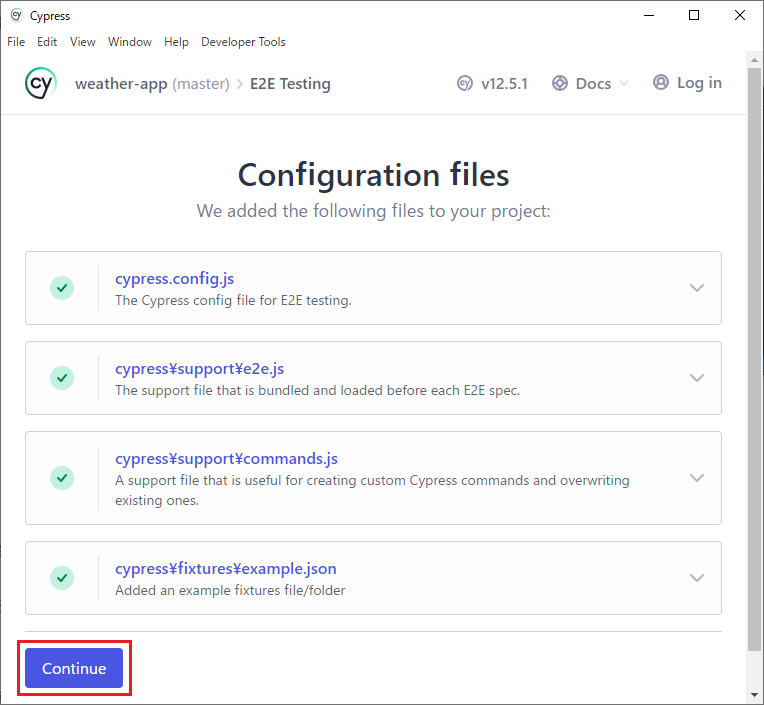Open the Docs dropdown arrow
The height and width of the screenshot is (705, 764).
[624, 83]
